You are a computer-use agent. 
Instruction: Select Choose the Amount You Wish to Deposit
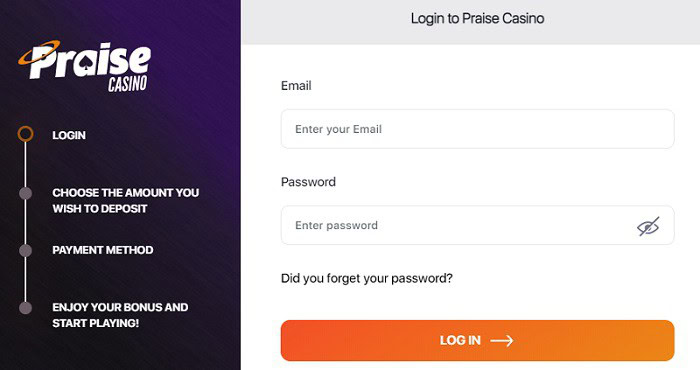coord(125,200)
